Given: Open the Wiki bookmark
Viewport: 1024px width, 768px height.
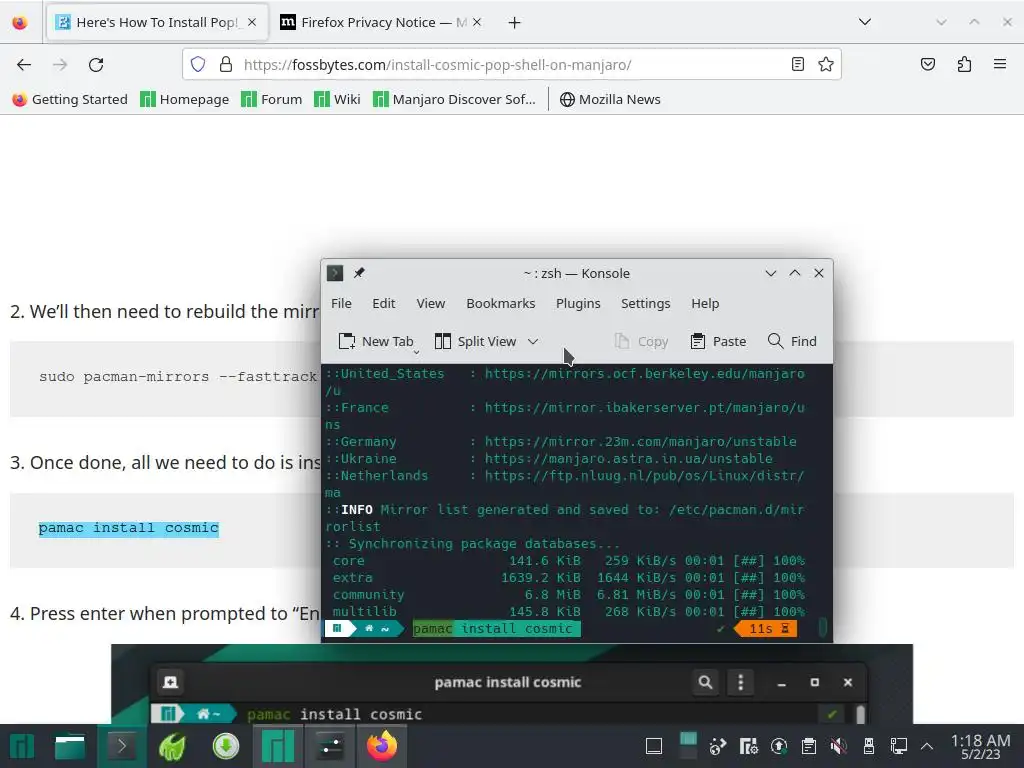Looking at the screenshot, I should click(337, 99).
